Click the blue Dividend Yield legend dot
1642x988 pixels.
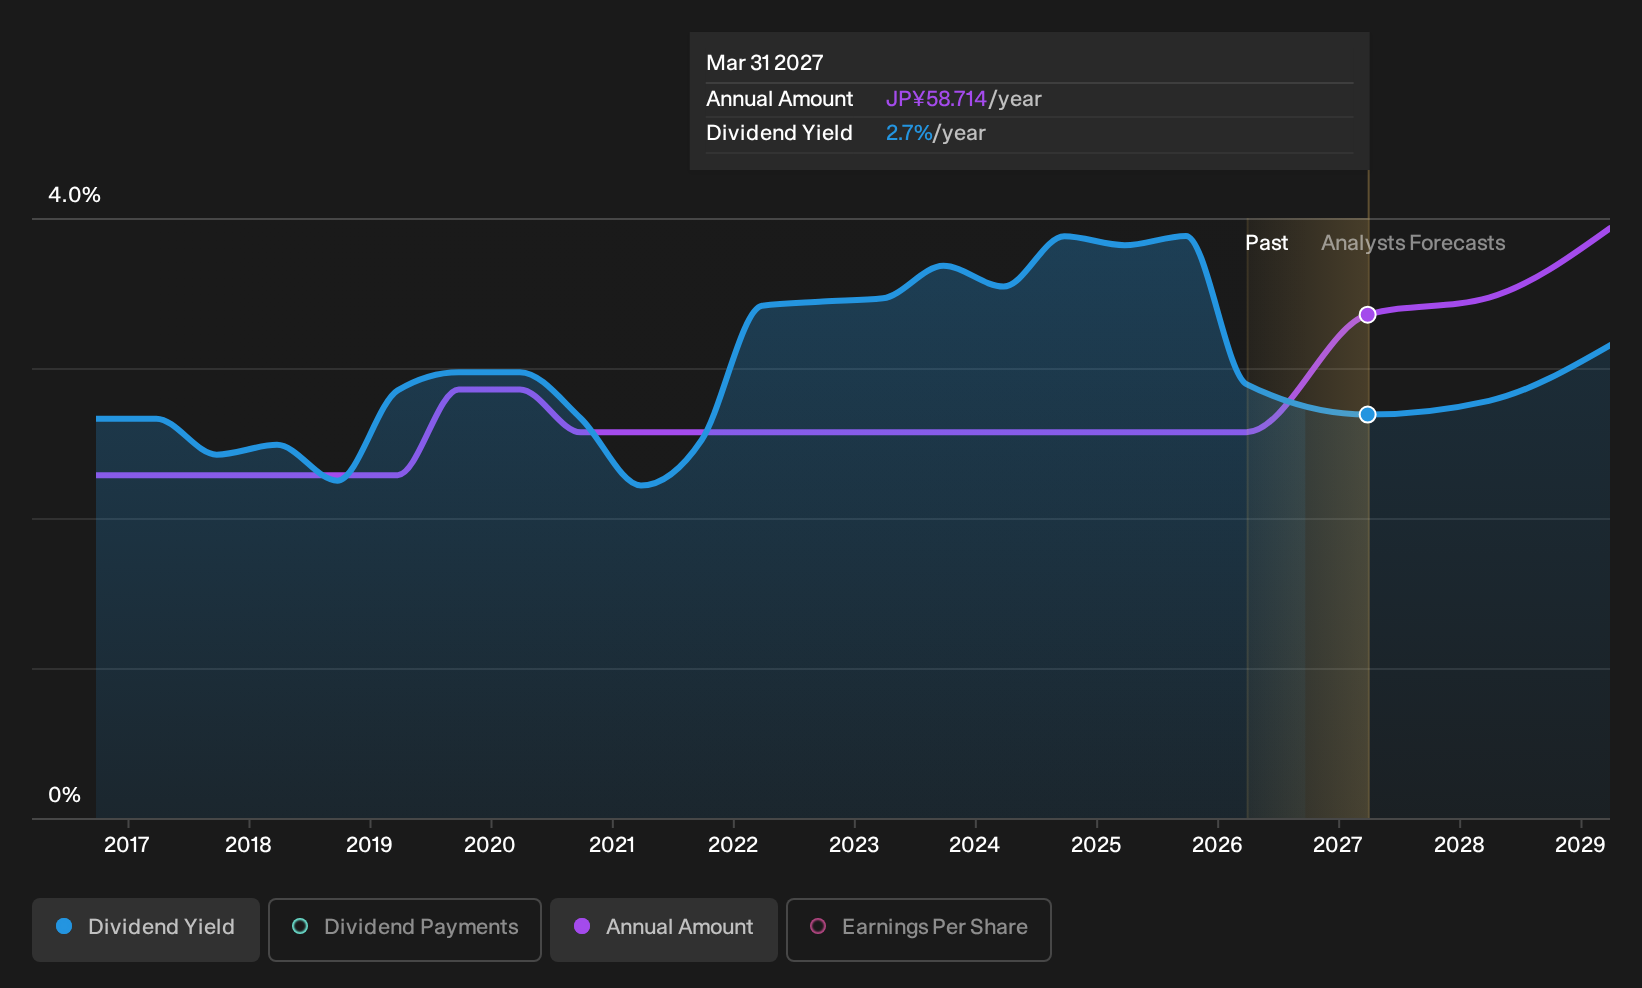64,926
